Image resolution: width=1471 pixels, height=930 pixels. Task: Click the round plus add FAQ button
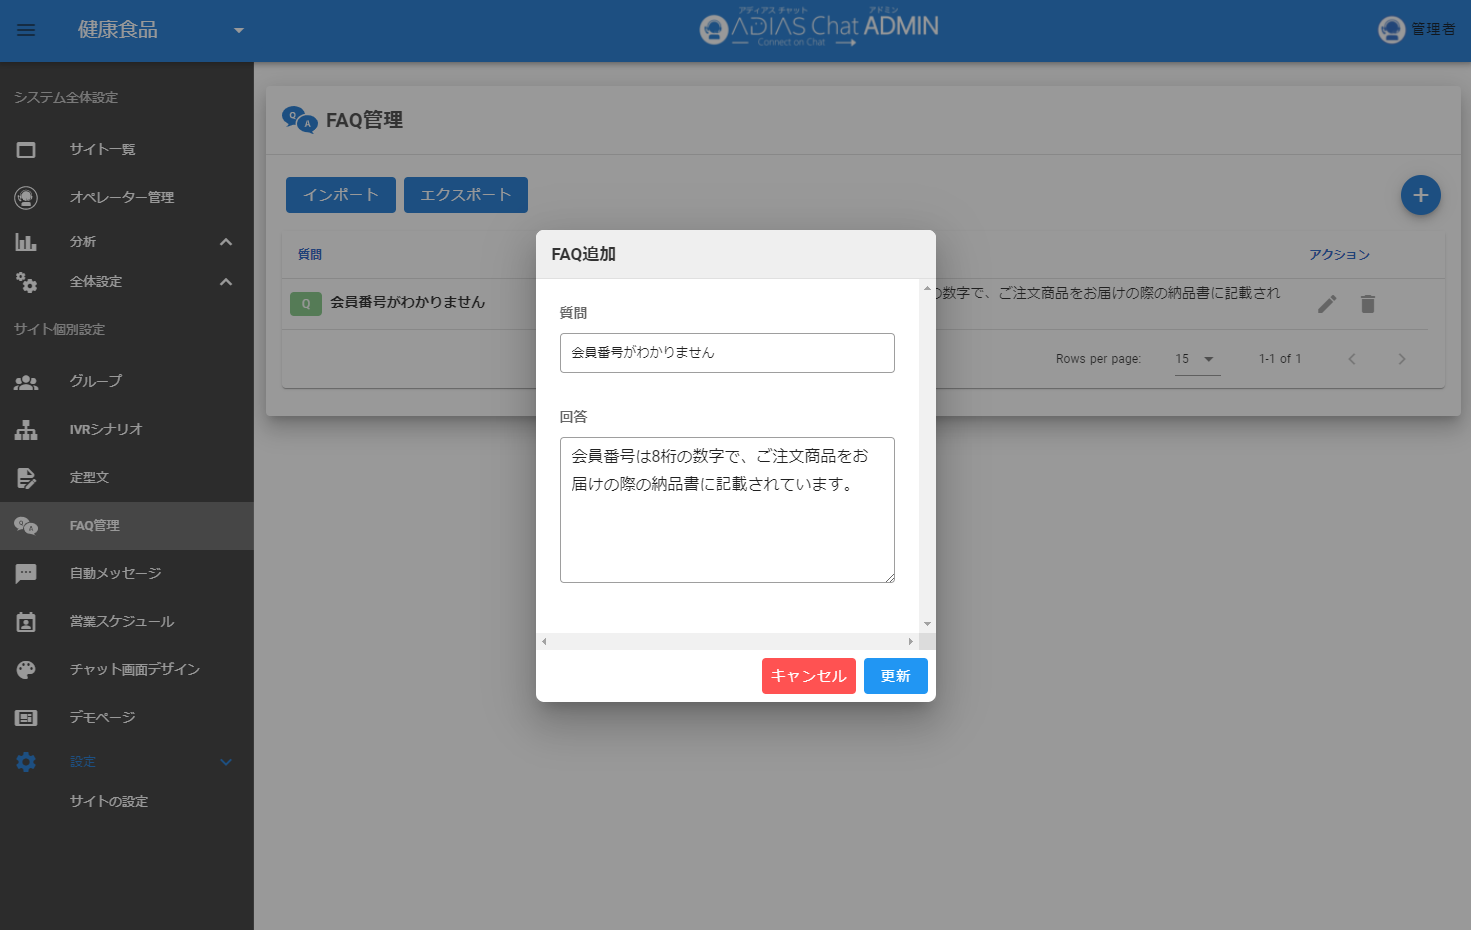[x=1420, y=195]
